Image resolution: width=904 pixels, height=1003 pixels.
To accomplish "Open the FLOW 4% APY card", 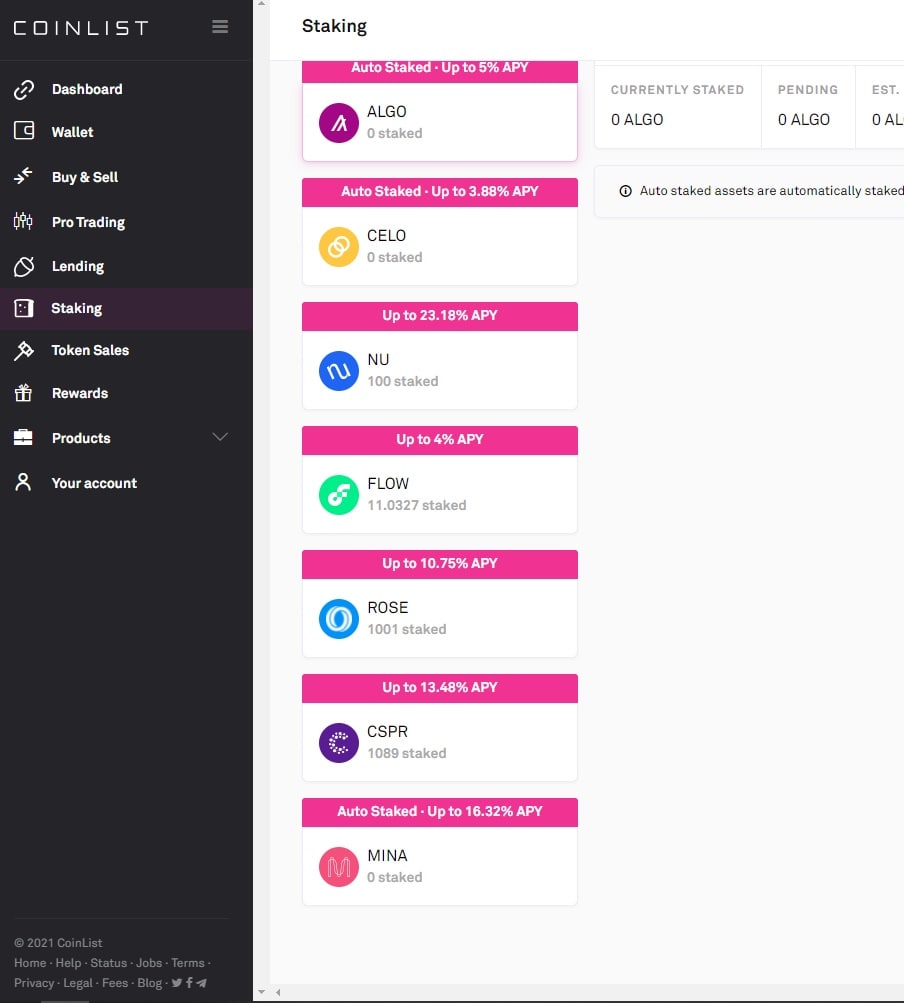I will [440, 480].
